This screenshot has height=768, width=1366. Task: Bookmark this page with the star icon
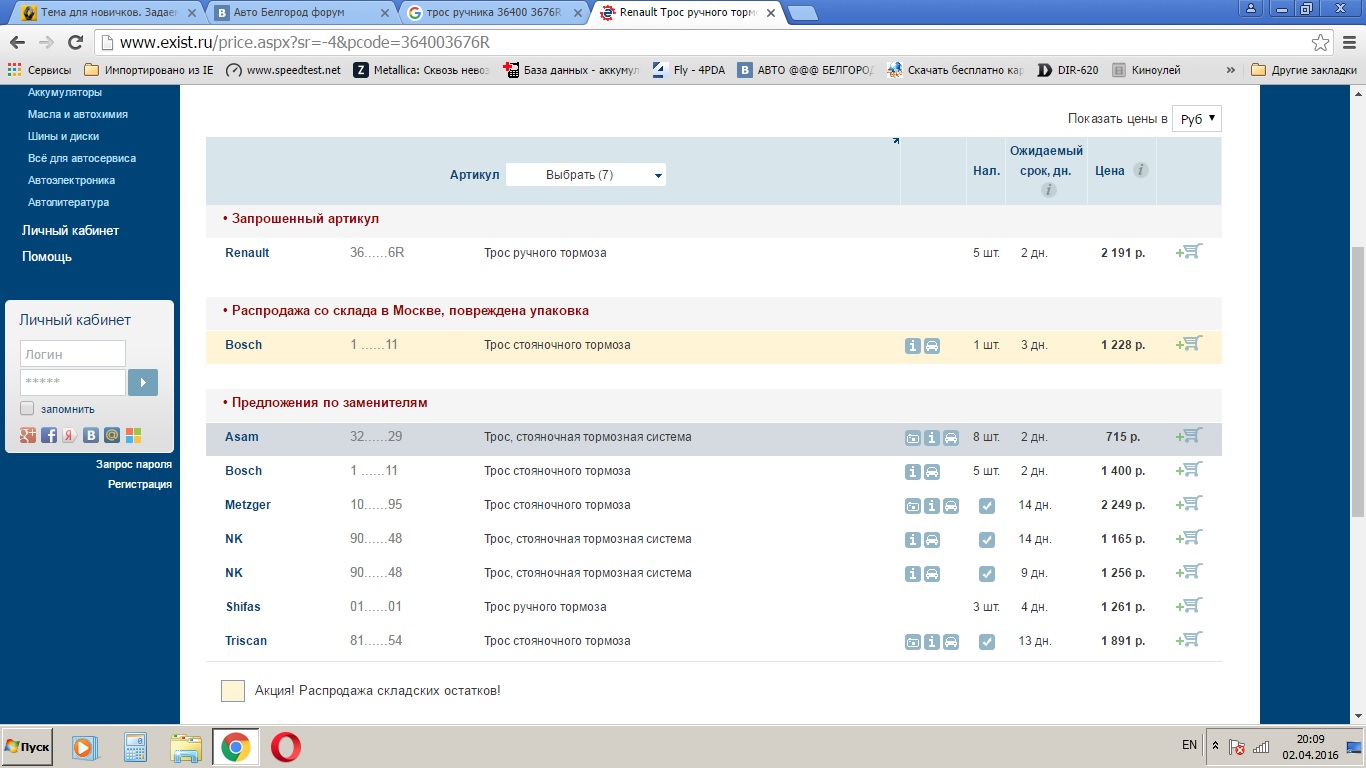point(1321,43)
